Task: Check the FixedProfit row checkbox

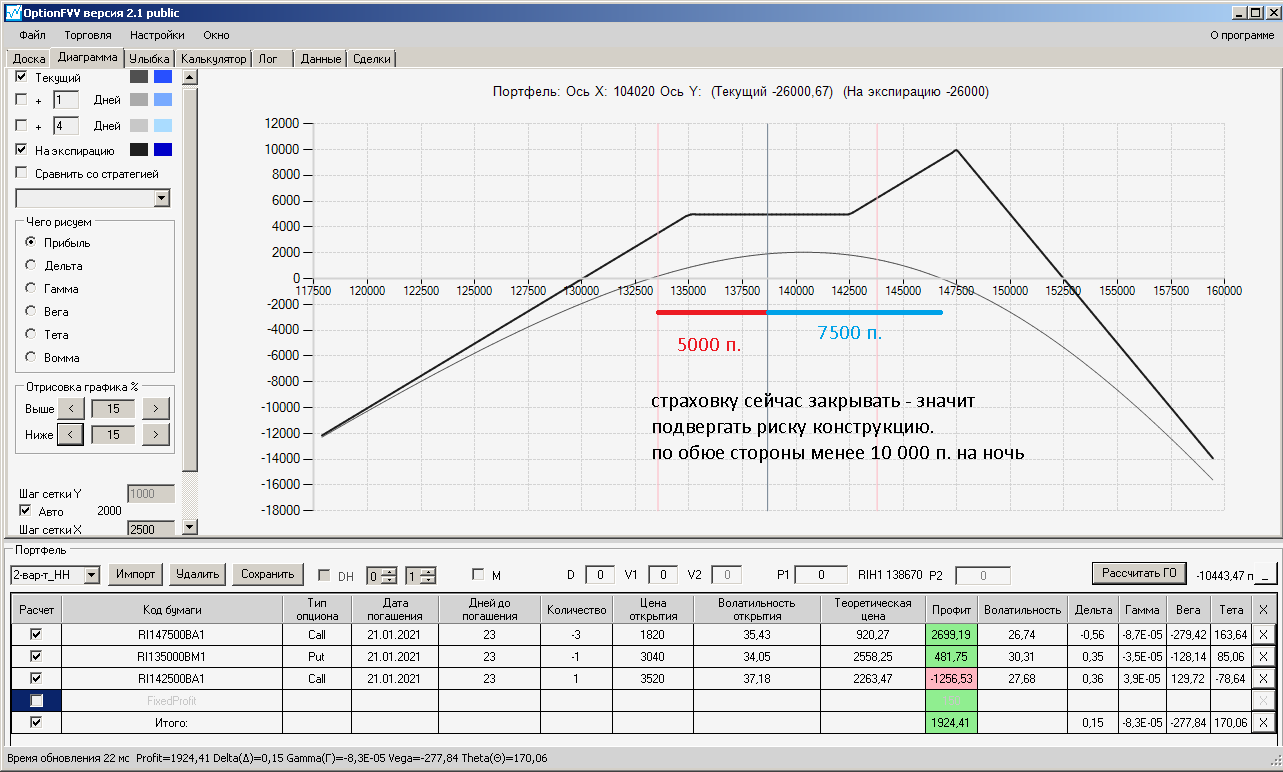Action: 37,701
